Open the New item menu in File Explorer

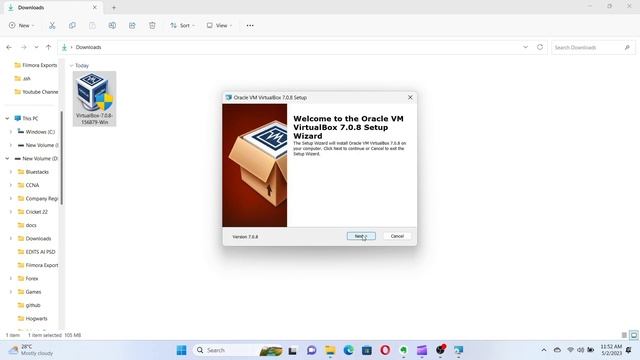pyautogui.click(x=22, y=25)
